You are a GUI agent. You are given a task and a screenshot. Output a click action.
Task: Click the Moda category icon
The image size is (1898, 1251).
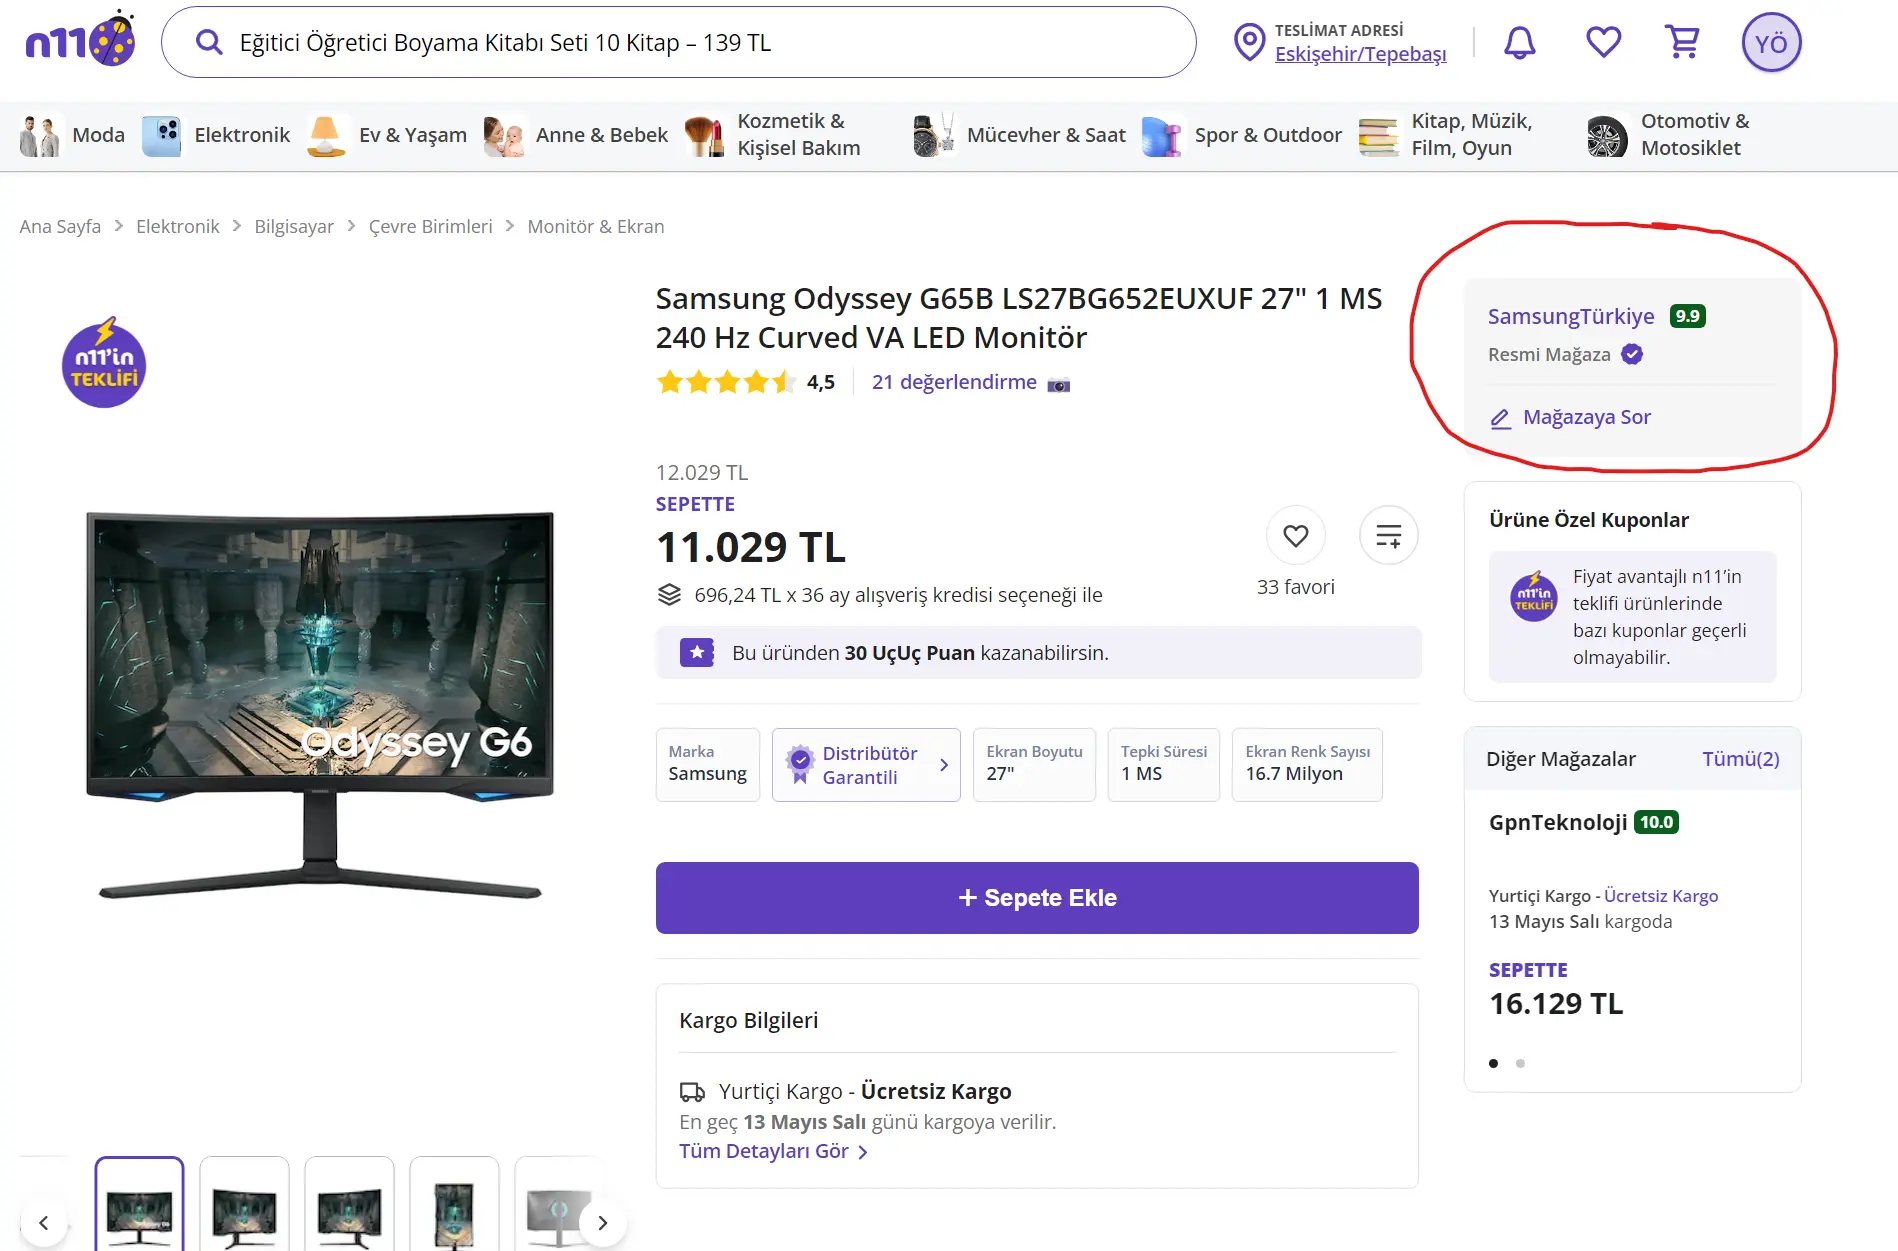pyautogui.click(x=40, y=135)
